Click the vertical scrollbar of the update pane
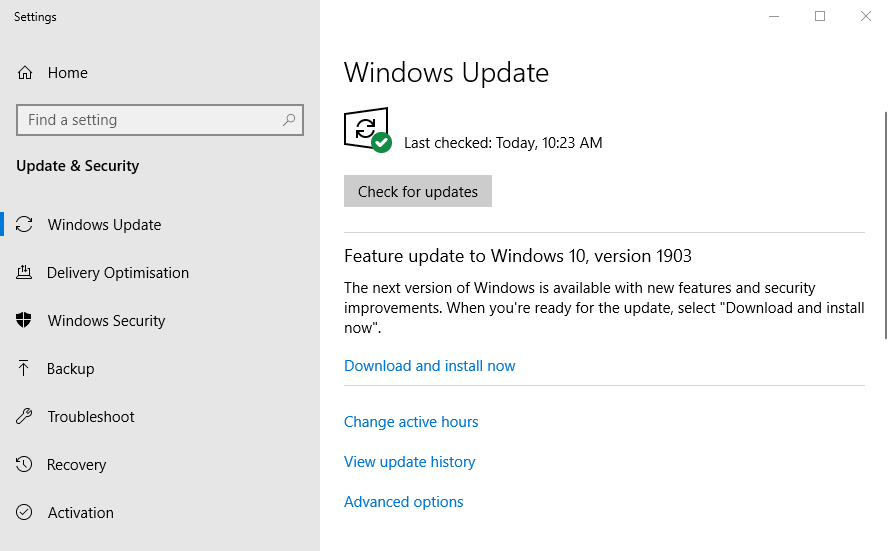 pyautogui.click(x=886, y=226)
